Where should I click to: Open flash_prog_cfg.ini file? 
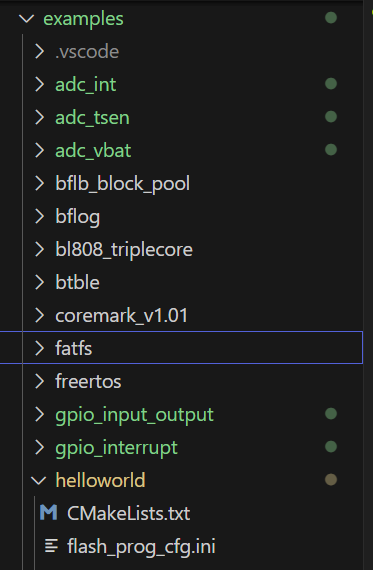[x=141, y=547]
